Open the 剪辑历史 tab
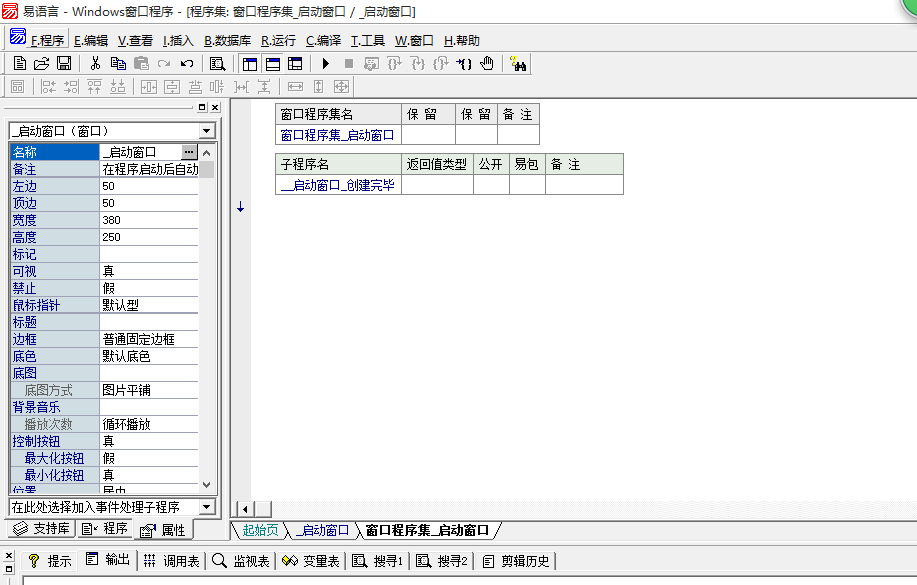 click(516, 561)
